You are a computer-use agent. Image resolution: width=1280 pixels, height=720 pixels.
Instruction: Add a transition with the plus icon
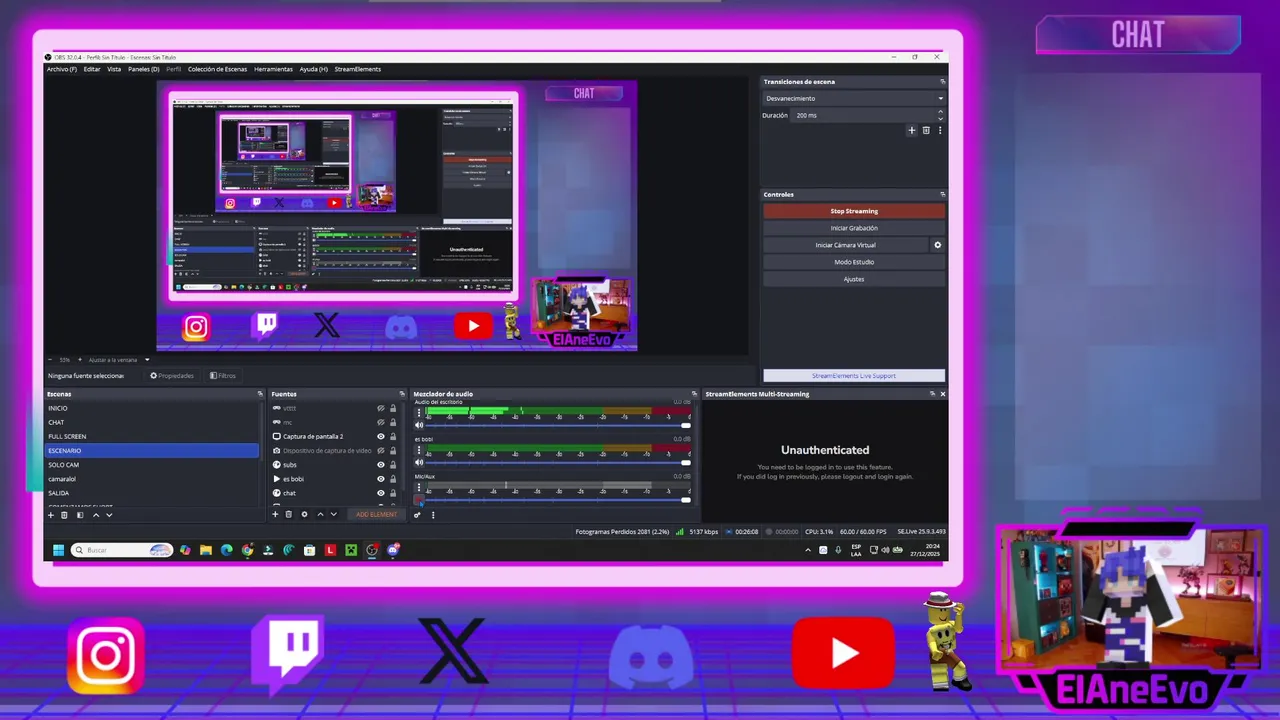[x=911, y=130]
